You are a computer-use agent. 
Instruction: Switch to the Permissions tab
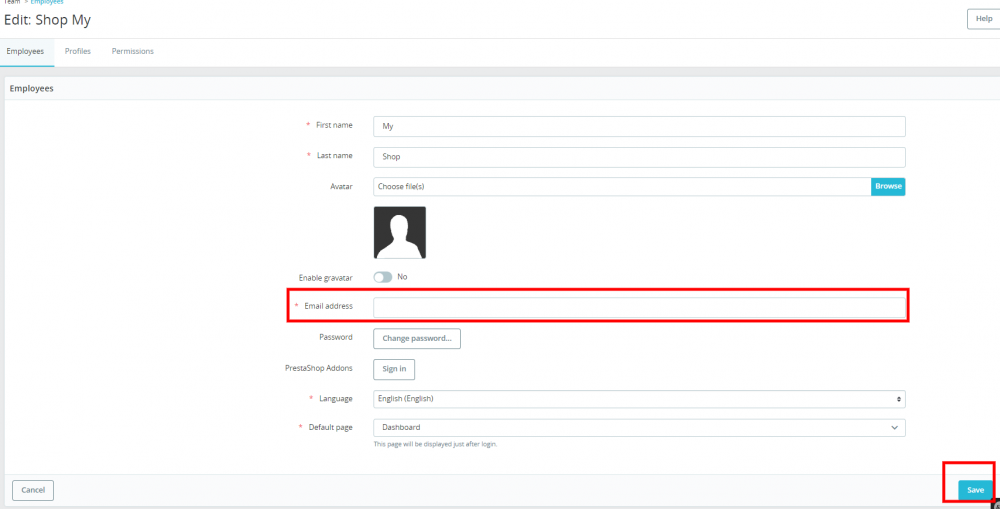[133, 52]
